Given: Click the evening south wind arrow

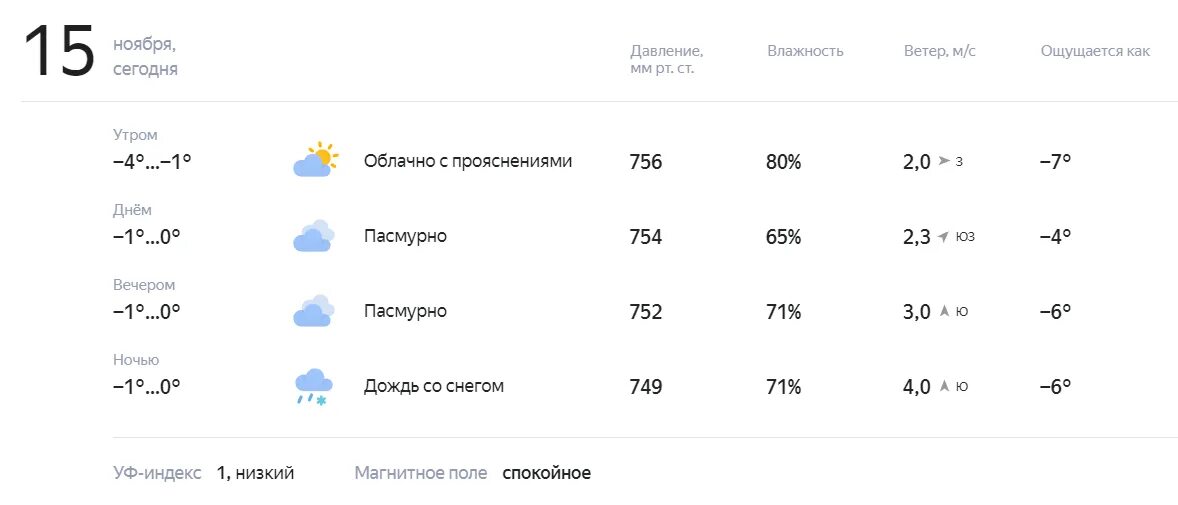Looking at the screenshot, I should click(944, 311).
